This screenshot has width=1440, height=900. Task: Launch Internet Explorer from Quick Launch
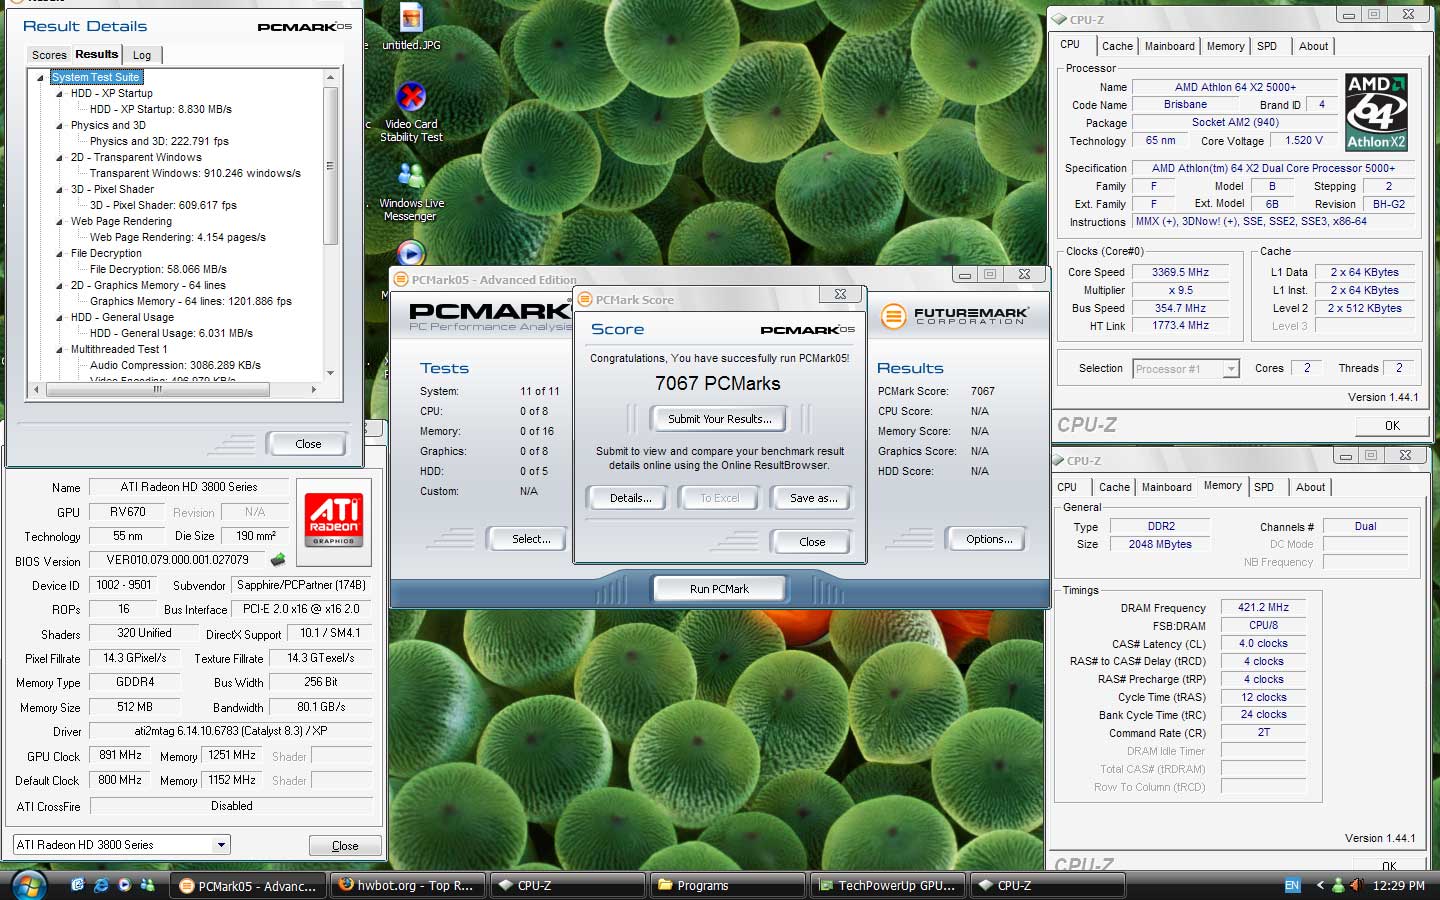tap(101, 885)
